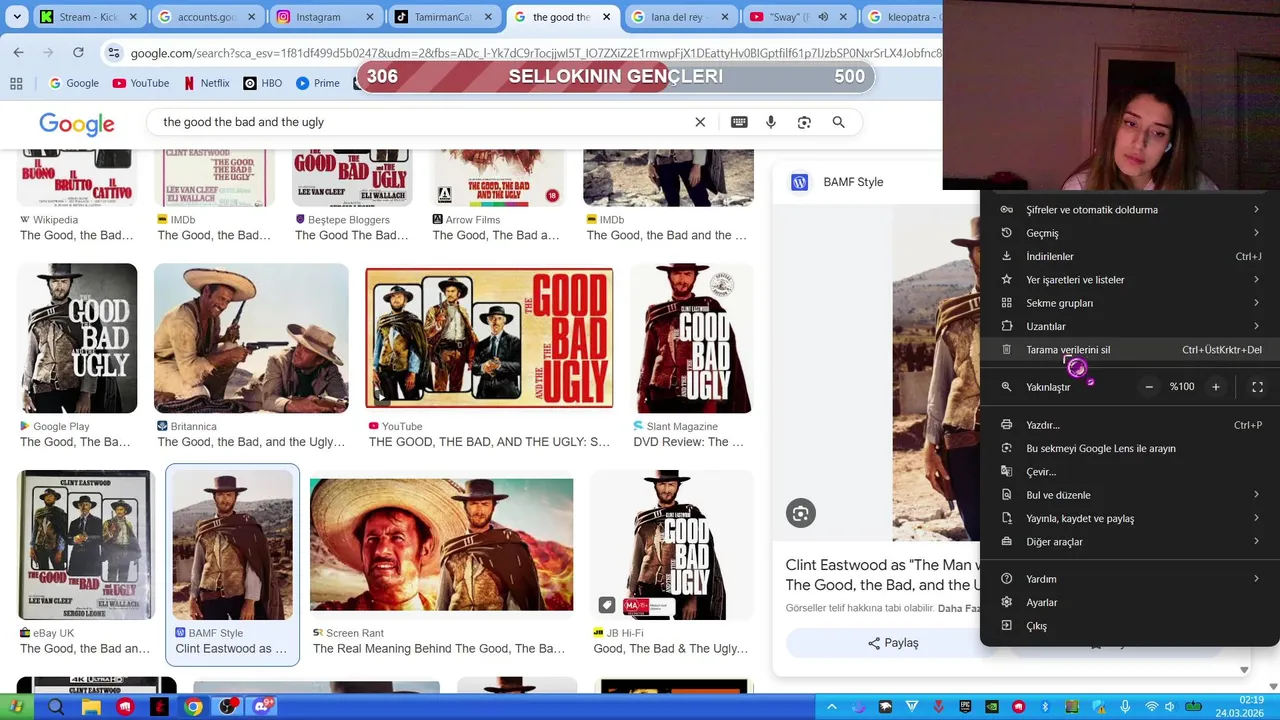
Task: Expand the Geçmiş history submenu
Action: click(1130, 233)
